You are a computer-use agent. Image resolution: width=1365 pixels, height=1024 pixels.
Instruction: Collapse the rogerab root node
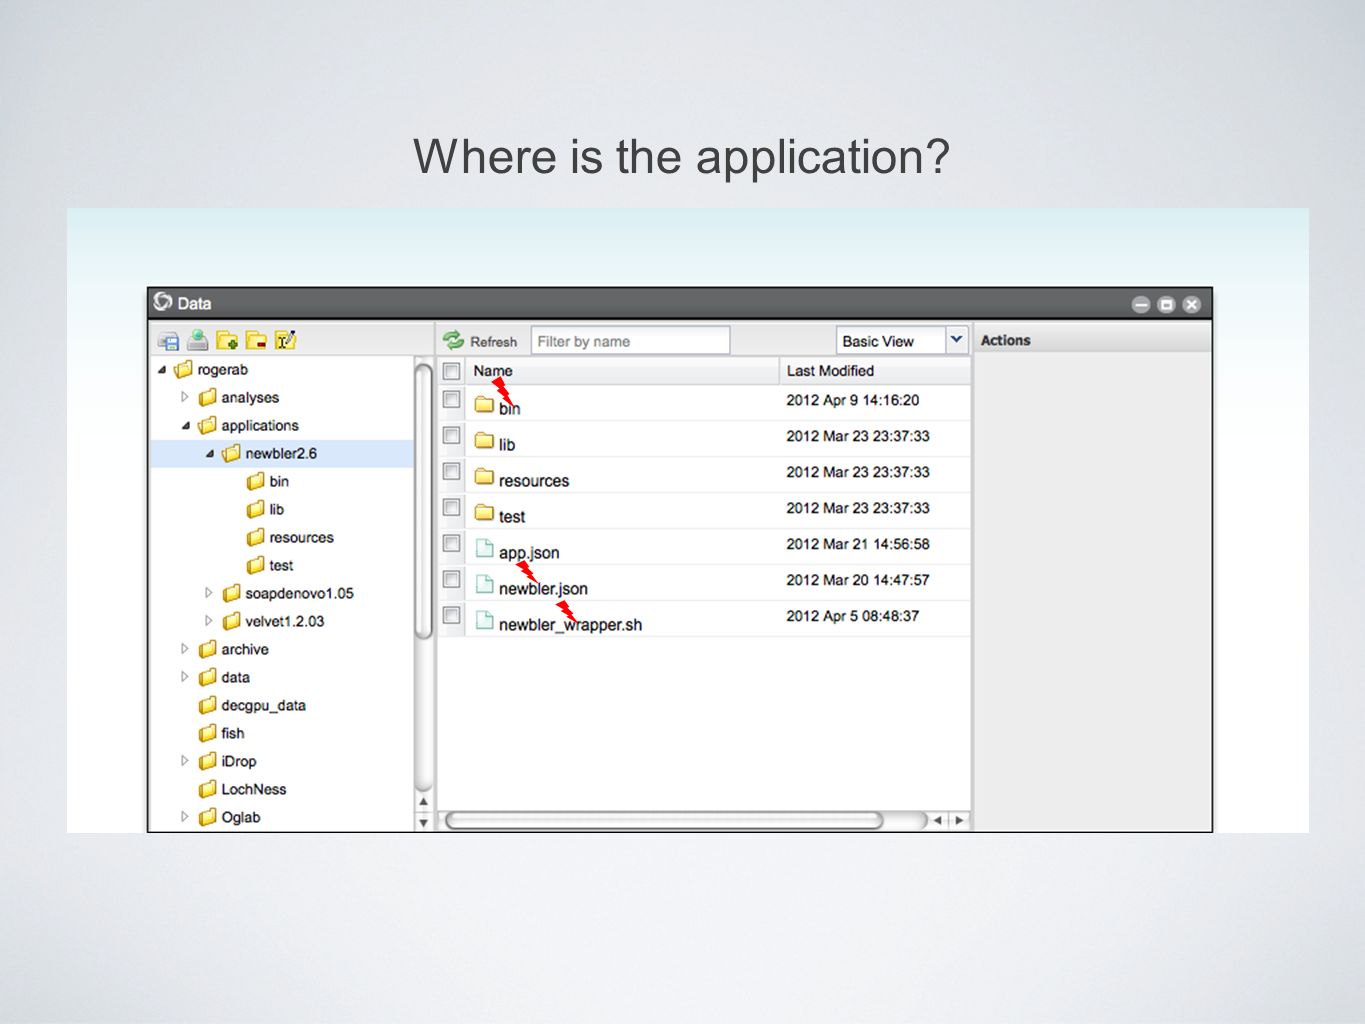point(162,370)
